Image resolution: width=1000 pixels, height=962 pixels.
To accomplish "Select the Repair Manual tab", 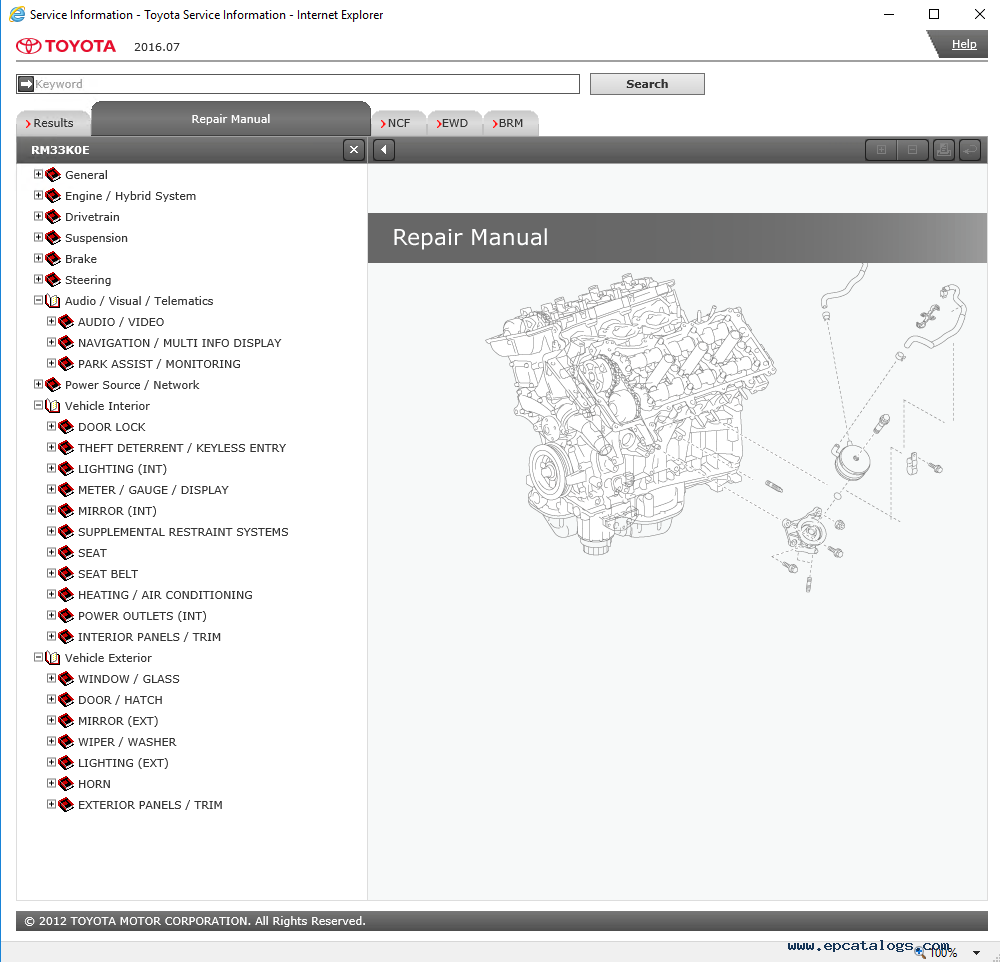I will click(x=231, y=119).
